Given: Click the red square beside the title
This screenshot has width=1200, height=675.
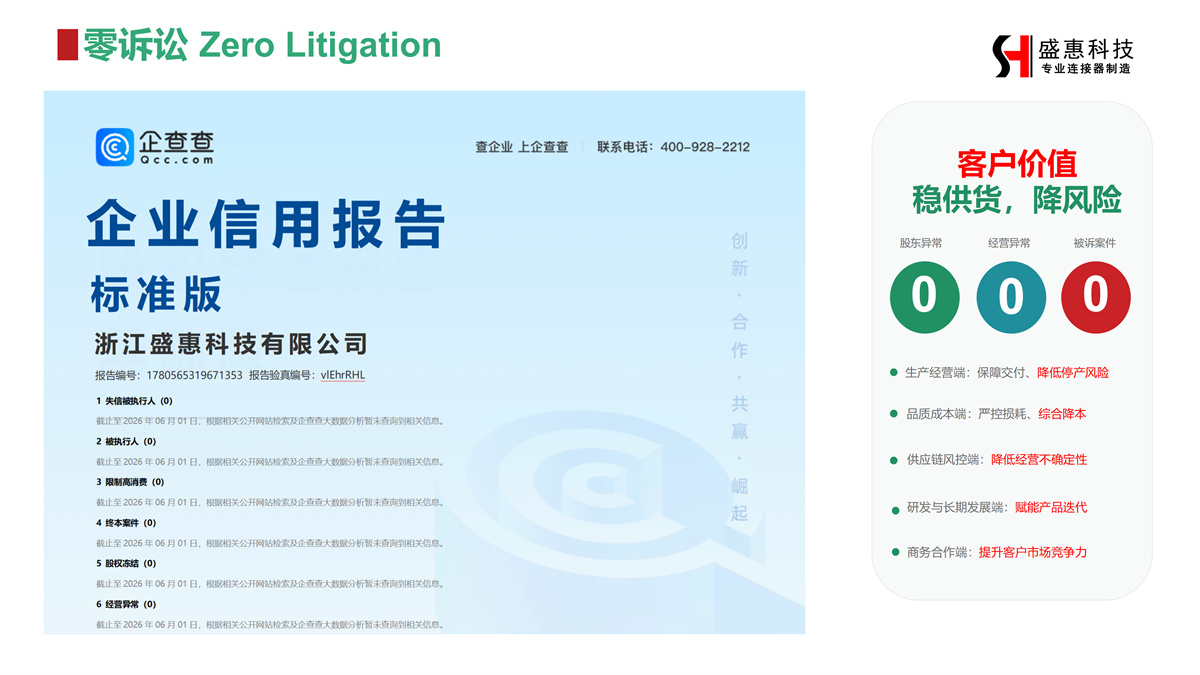Looking at the screenshot, I should click(67, 45).
